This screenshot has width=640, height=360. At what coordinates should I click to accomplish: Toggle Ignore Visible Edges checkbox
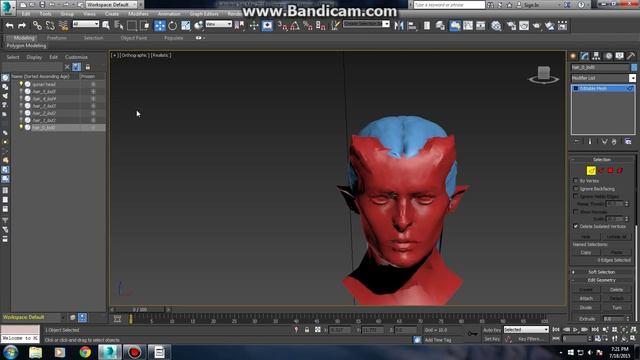click(x=576, y=196)
